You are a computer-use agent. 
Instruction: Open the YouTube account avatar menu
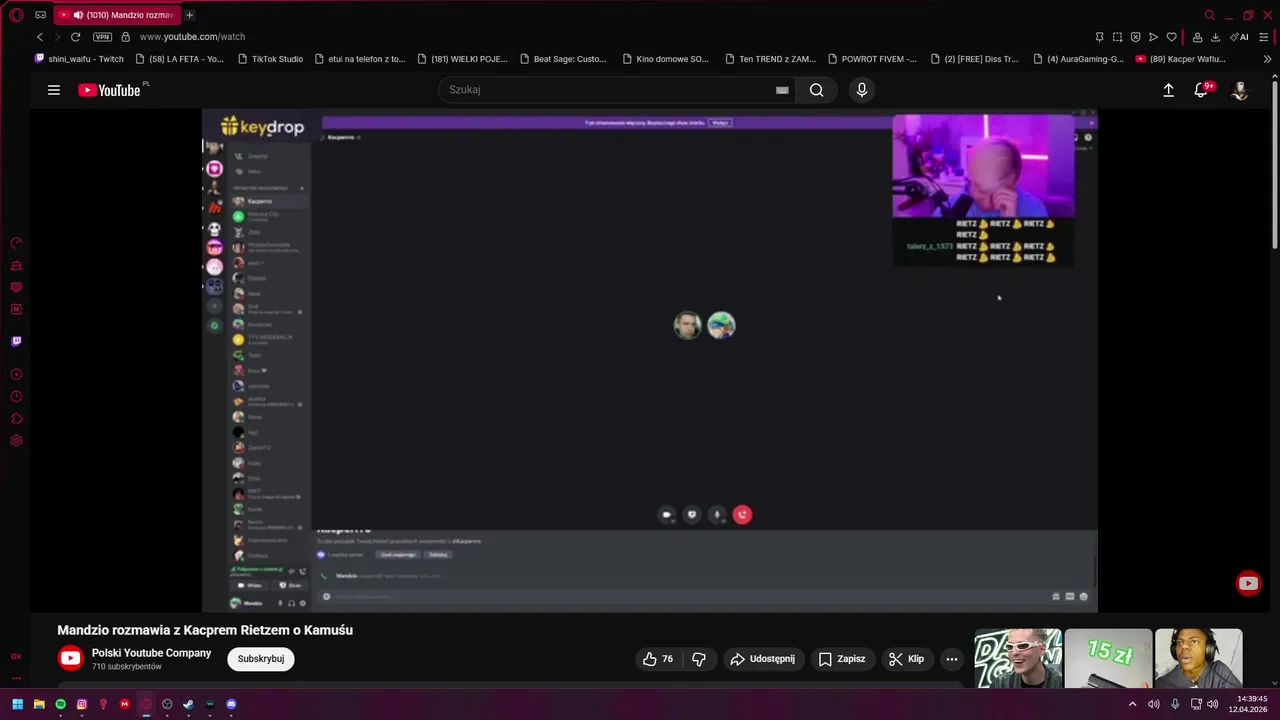point(1240,90)
